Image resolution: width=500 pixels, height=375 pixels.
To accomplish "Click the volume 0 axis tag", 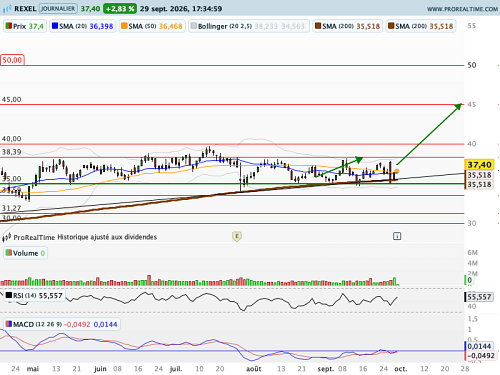I will coord(469,280).
